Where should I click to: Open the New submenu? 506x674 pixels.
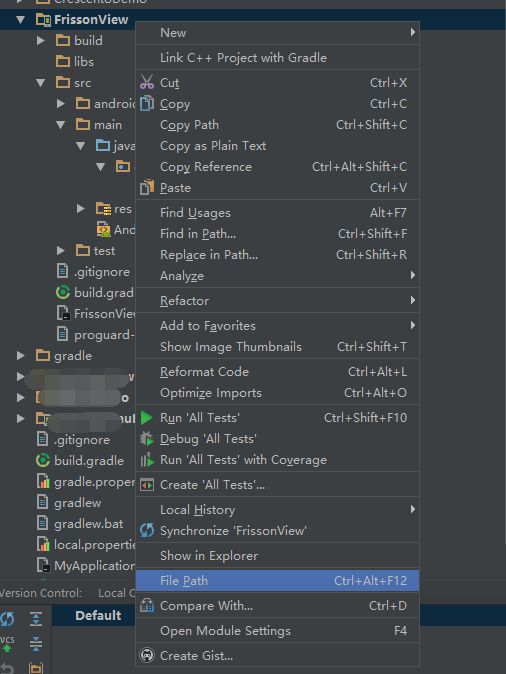tap(277, 33)
